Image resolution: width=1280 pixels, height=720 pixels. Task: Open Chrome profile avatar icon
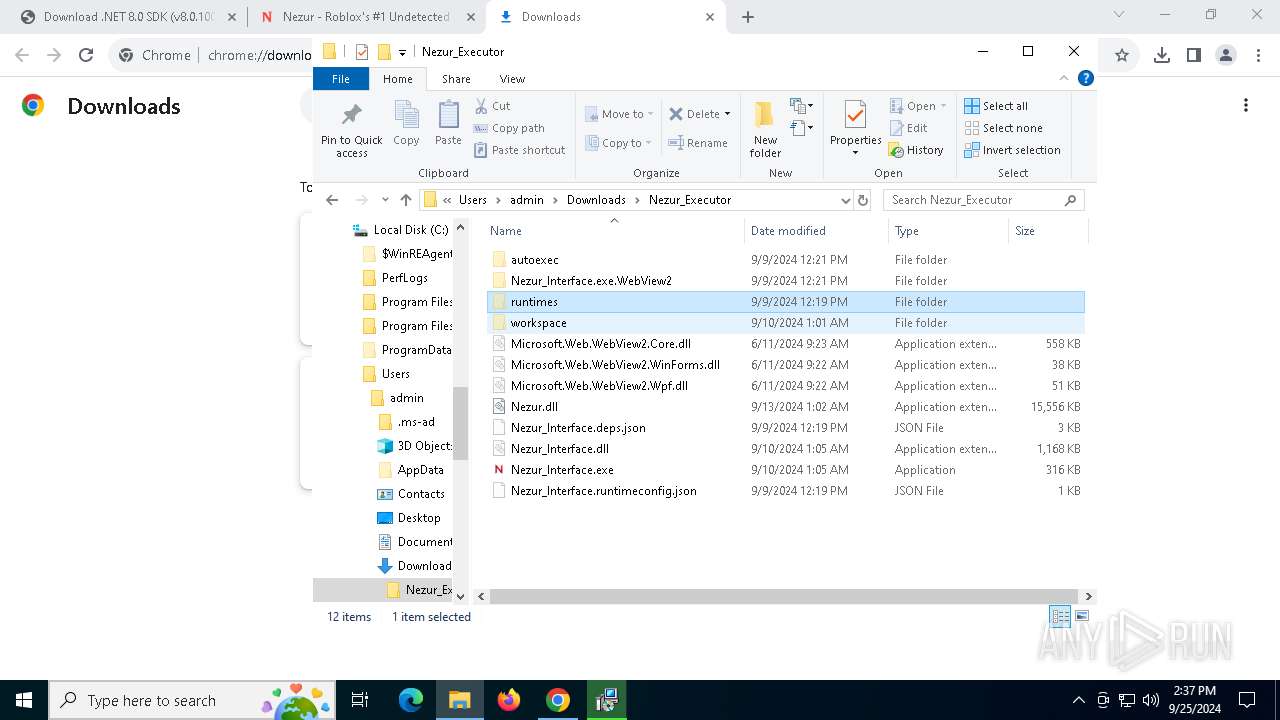click(x=1225, y=55)
